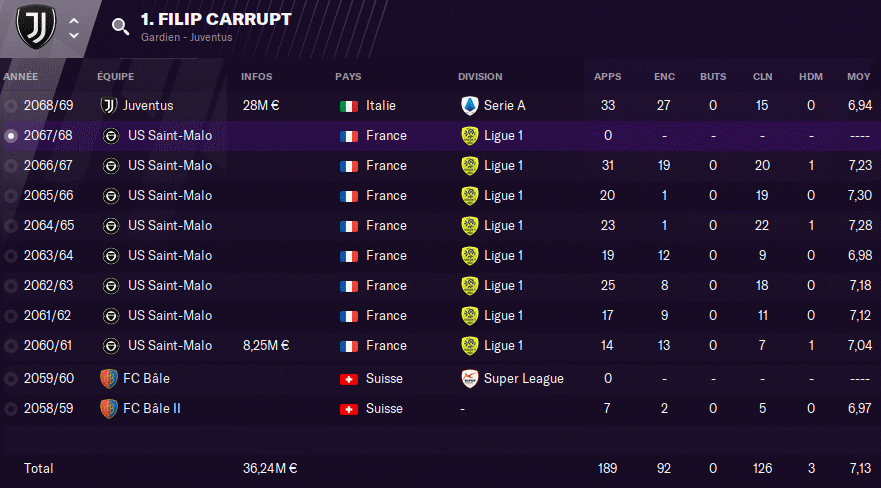This screenshot has width=881, height=488.
Task: Select the 2068/69 season radio button
Action: click(x=11, y=106)
